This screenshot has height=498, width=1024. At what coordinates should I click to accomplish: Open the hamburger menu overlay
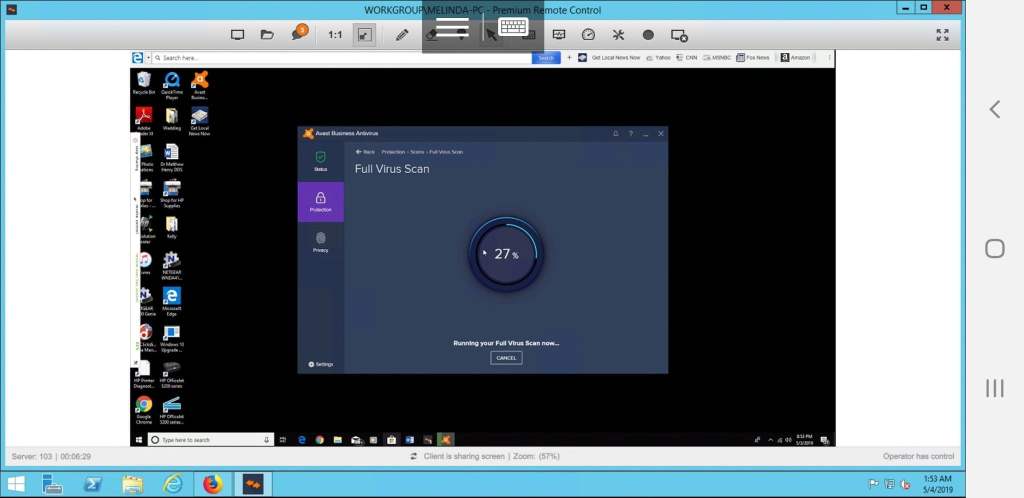[452, 28]
